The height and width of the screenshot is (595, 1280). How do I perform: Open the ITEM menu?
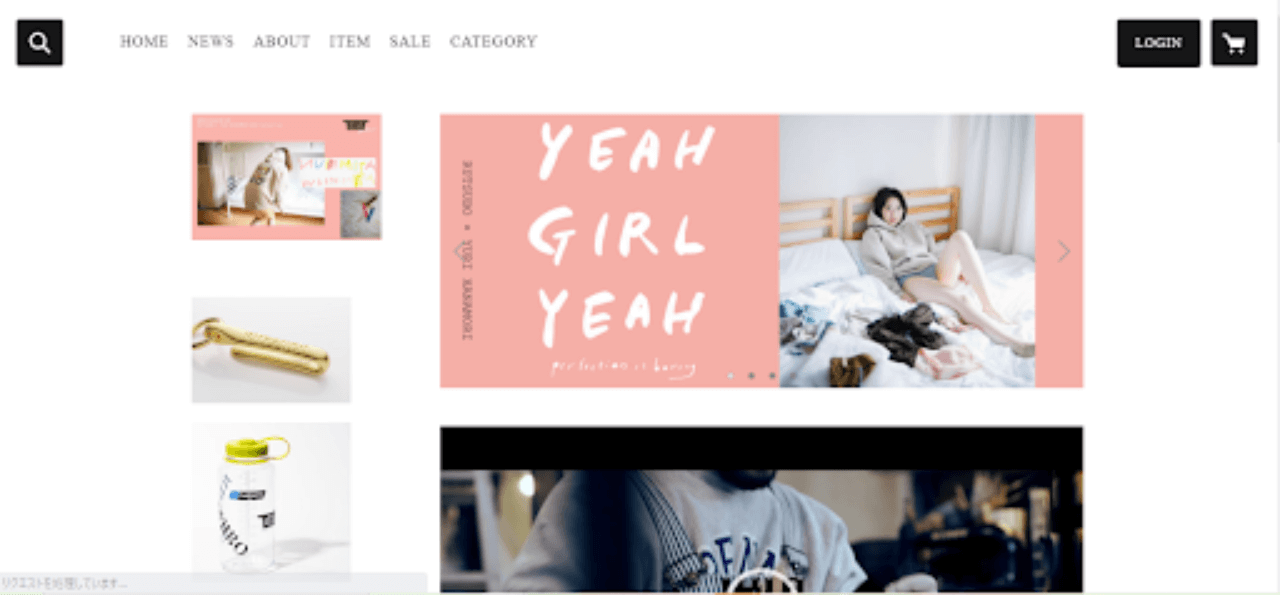pos(350,42)
